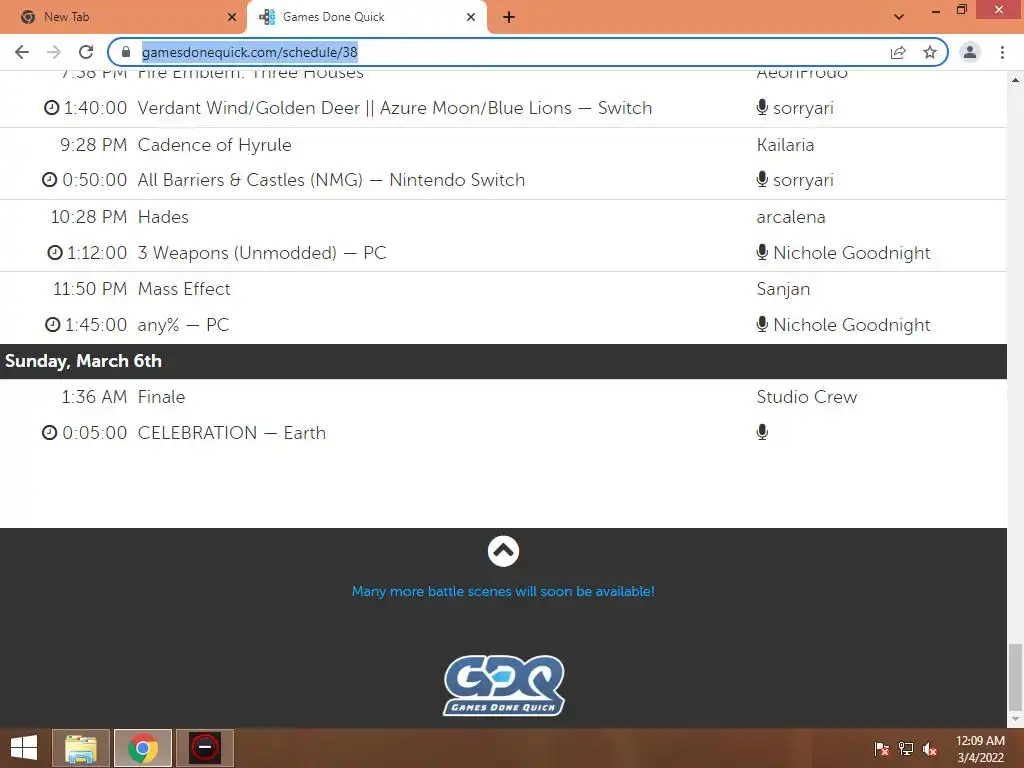Click '3 Weapons (Unmodded) — PC' text

262,253
